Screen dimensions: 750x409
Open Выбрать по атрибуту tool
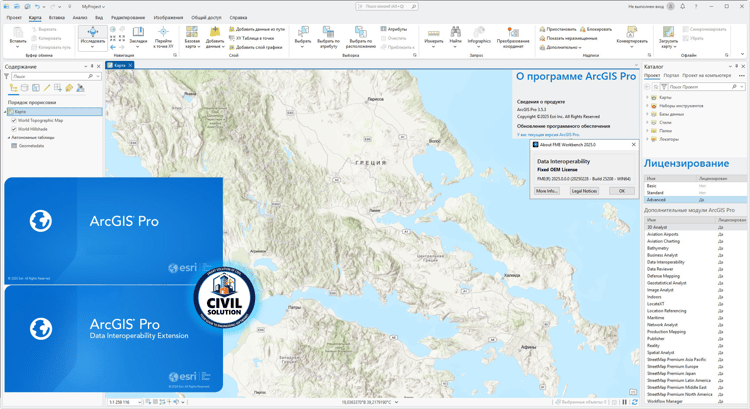328,37
